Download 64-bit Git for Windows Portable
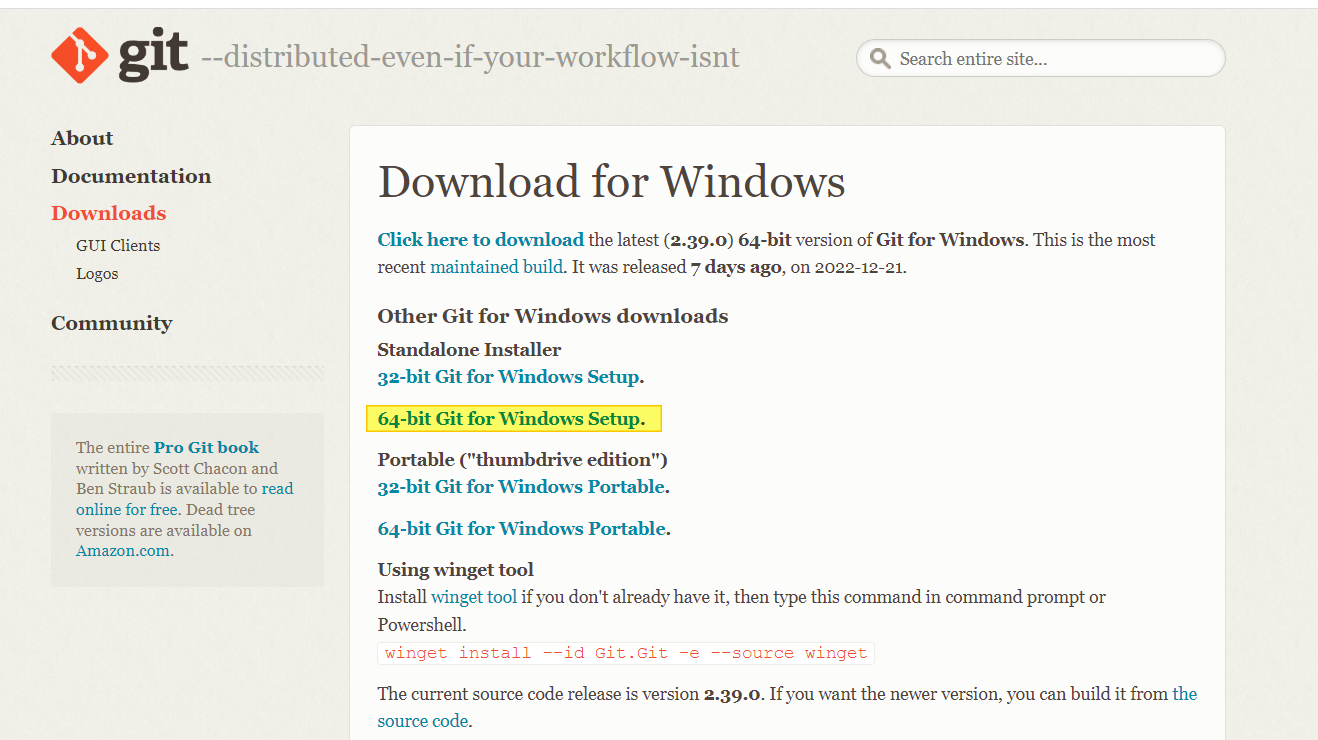 522,529
